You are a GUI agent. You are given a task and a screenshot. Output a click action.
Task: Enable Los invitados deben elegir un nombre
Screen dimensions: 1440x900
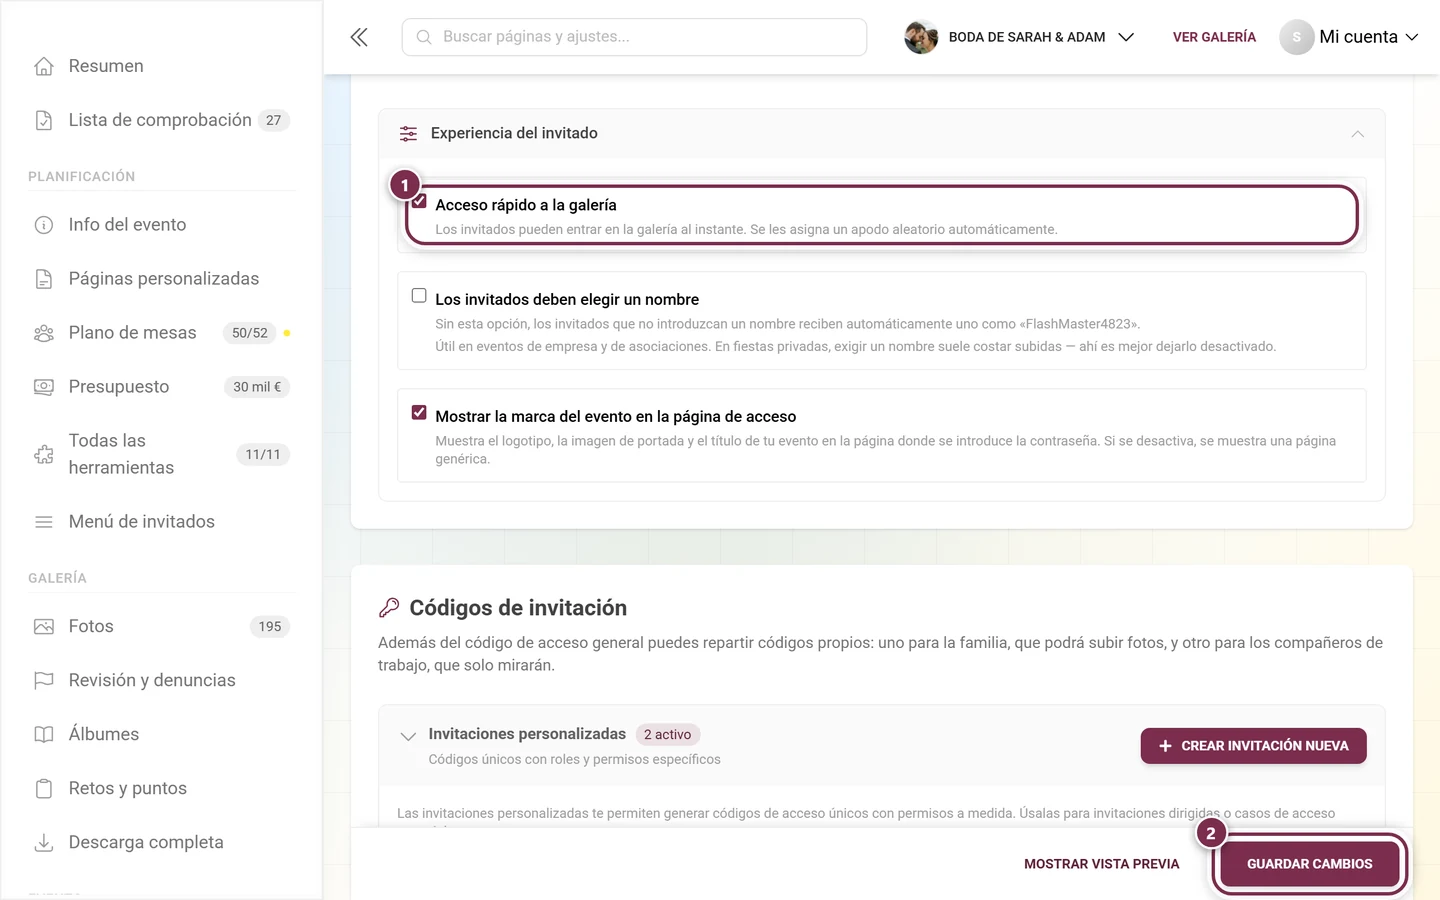[x=419, y=296]
